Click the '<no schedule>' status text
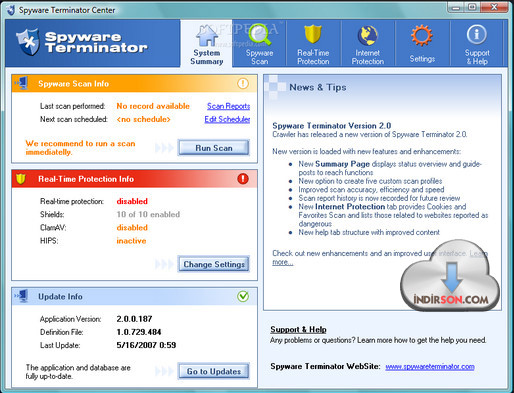The image size is (514, 393). 143,119
